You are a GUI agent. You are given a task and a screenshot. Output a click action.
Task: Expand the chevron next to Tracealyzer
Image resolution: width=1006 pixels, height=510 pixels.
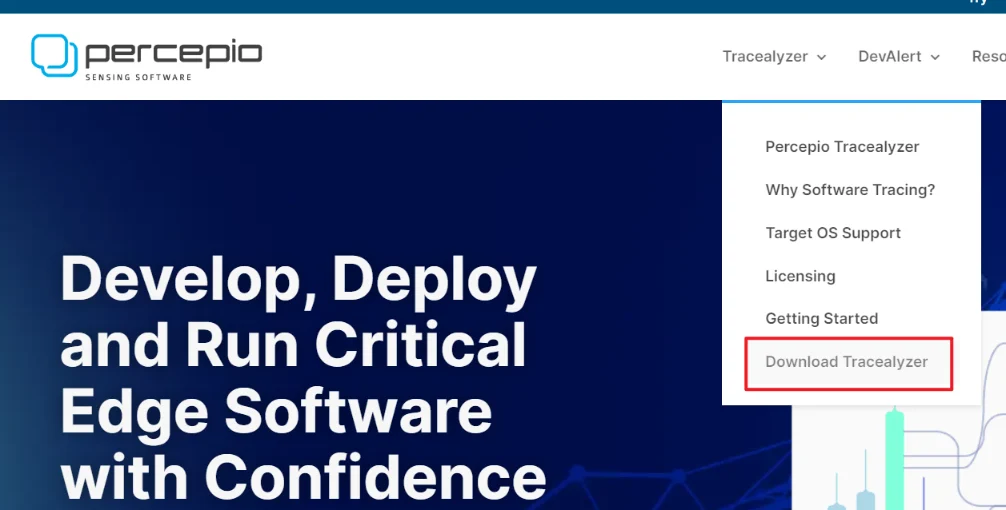822,57
